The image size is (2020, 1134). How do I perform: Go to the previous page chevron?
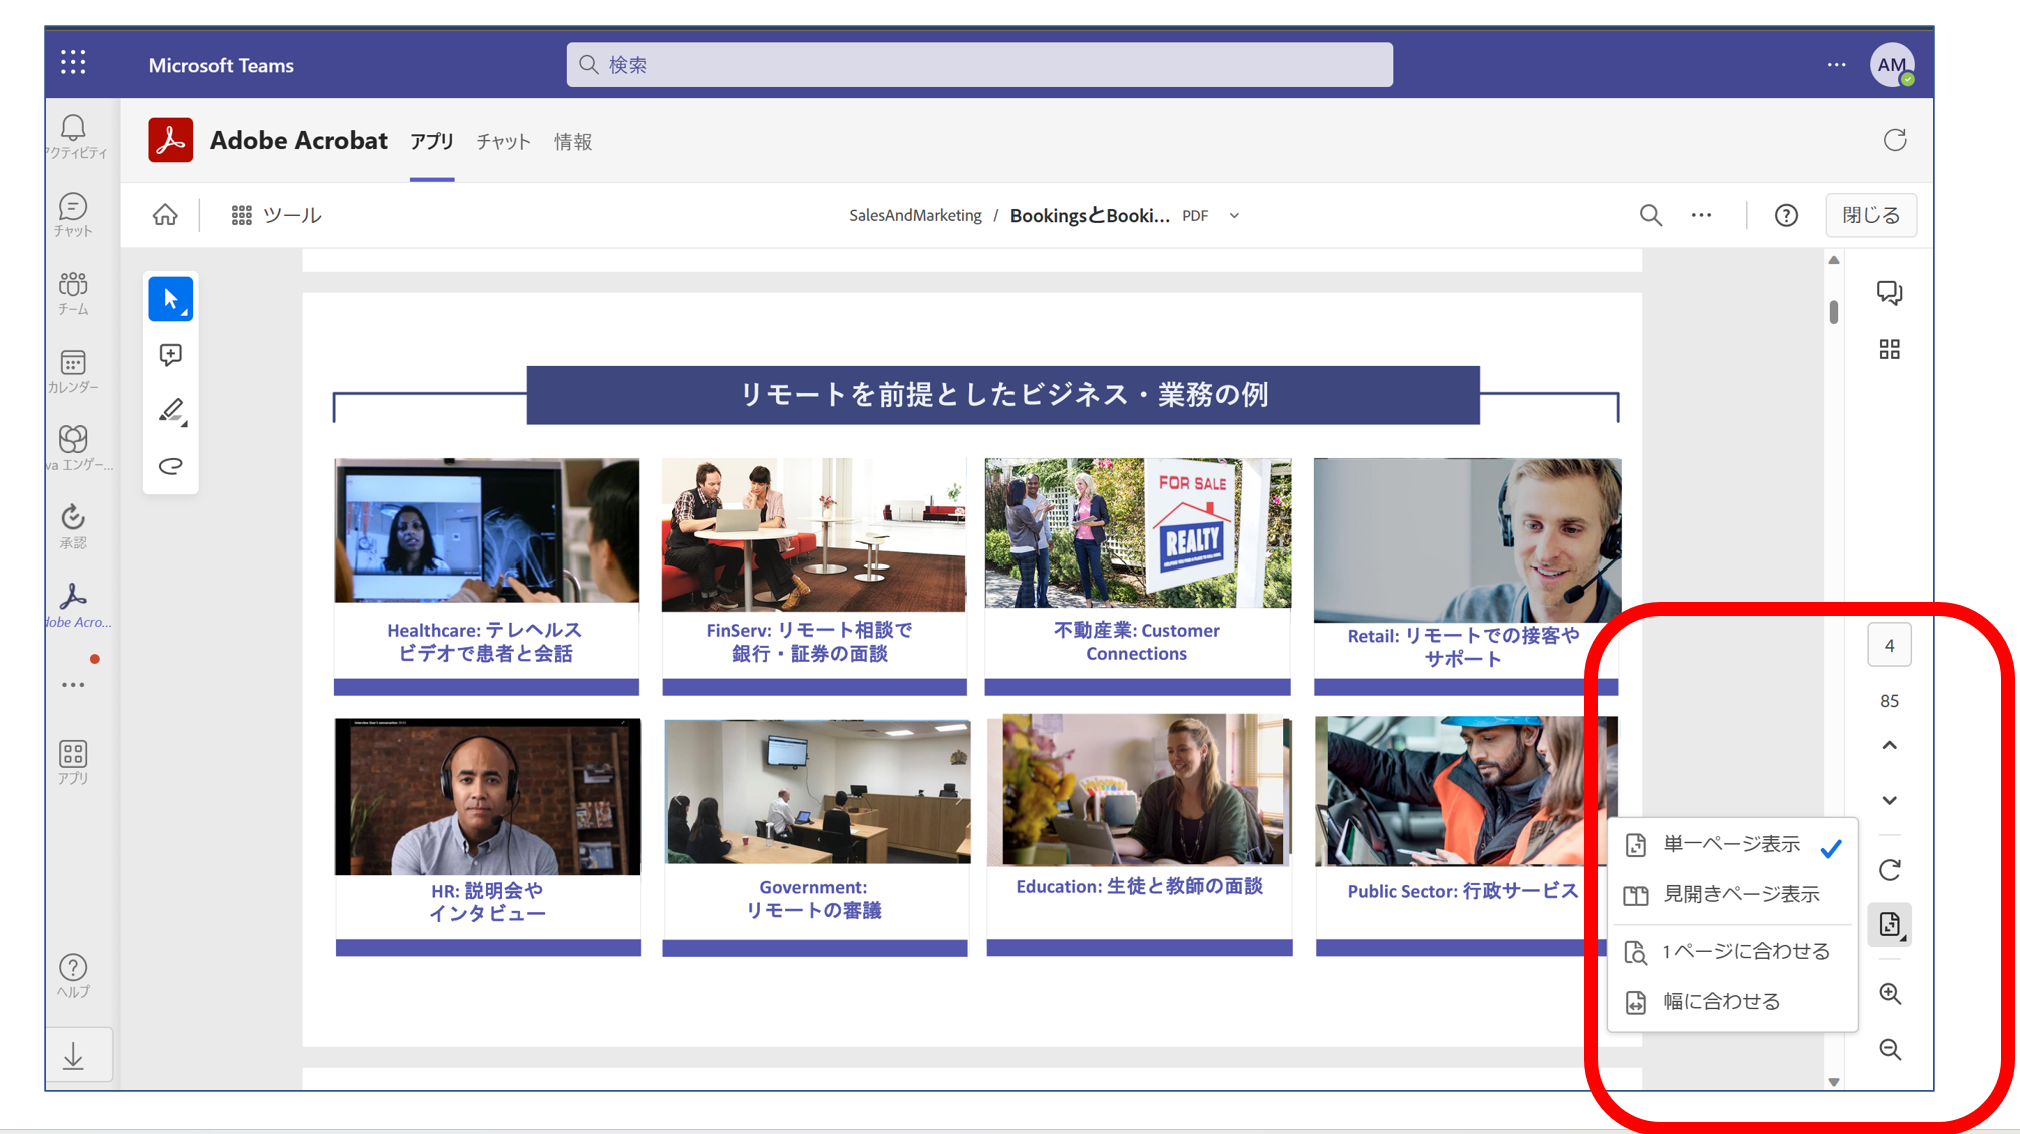pyautogui.click(x=1889, y=746)
